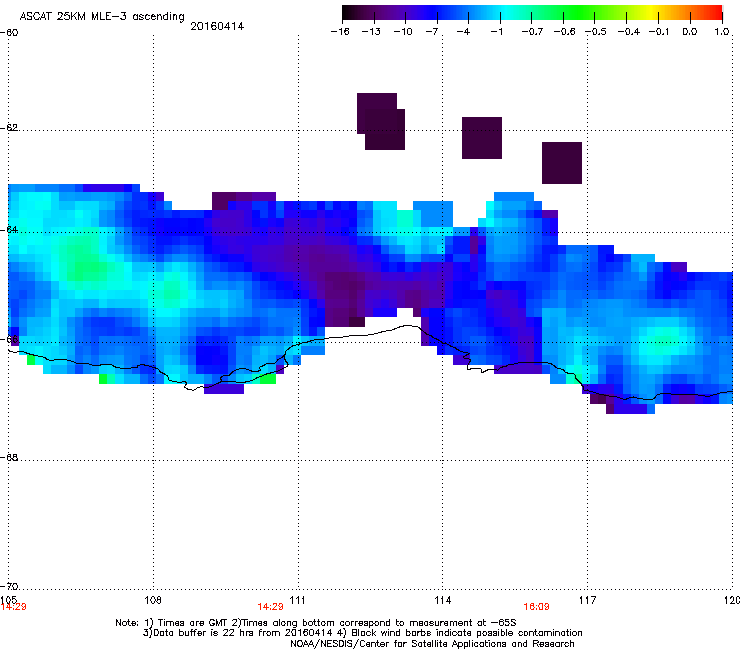740x650 pixels.
Task: Select the -64 latitude axis label
Action: tap(9, 230)
